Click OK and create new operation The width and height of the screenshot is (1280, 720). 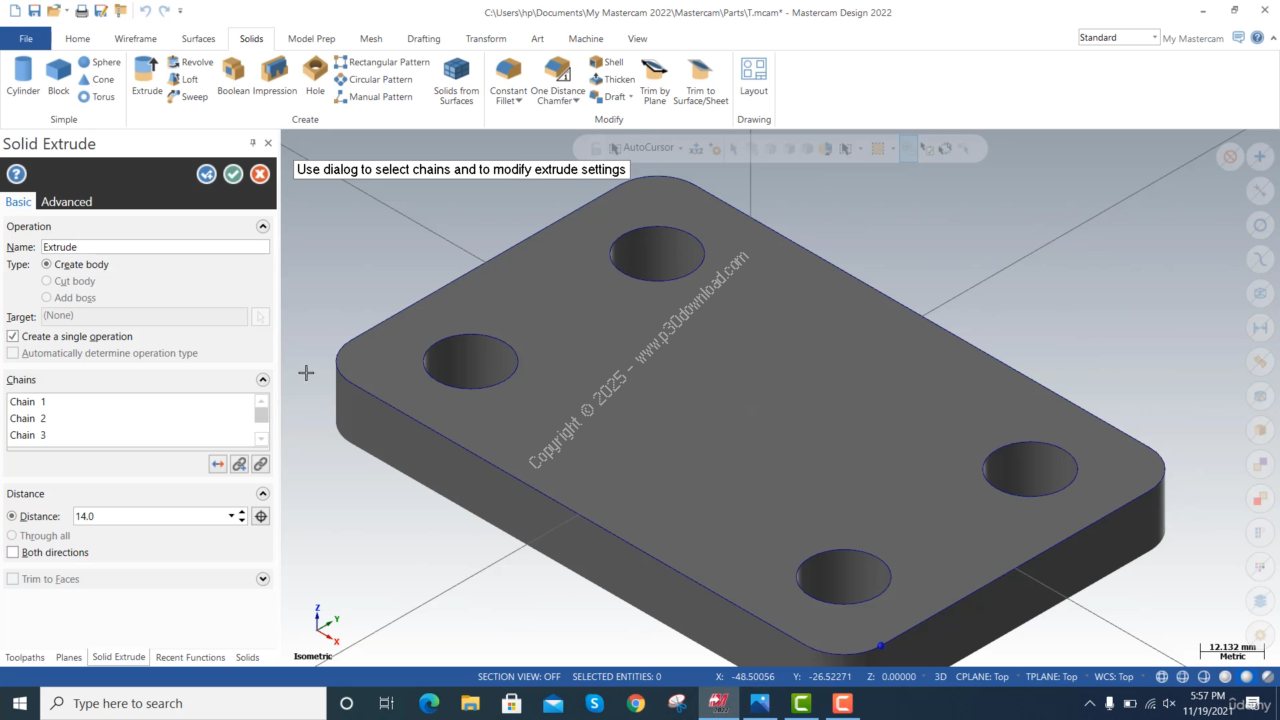tap(207, 174)
